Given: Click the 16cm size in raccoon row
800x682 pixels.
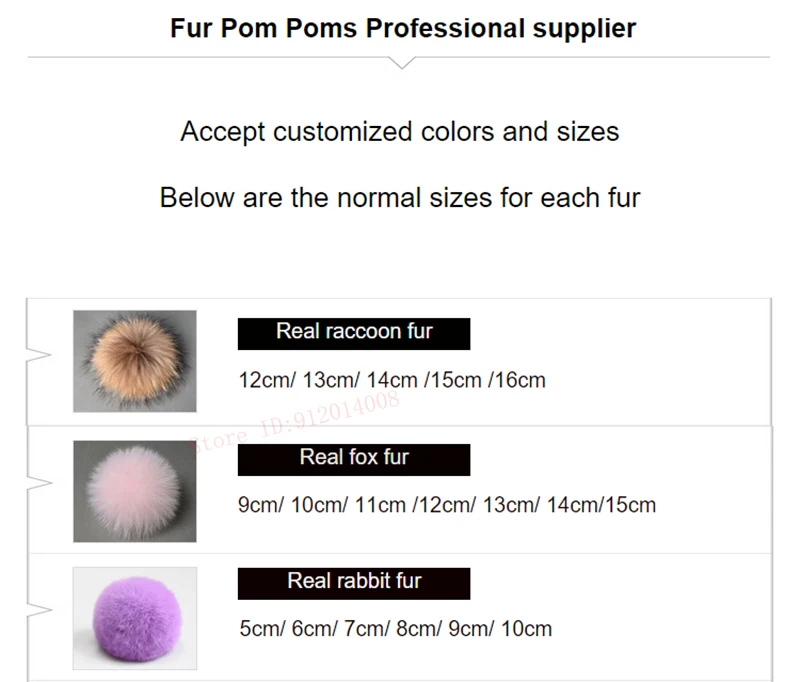Looking at the screenshot, I should 520,381.
